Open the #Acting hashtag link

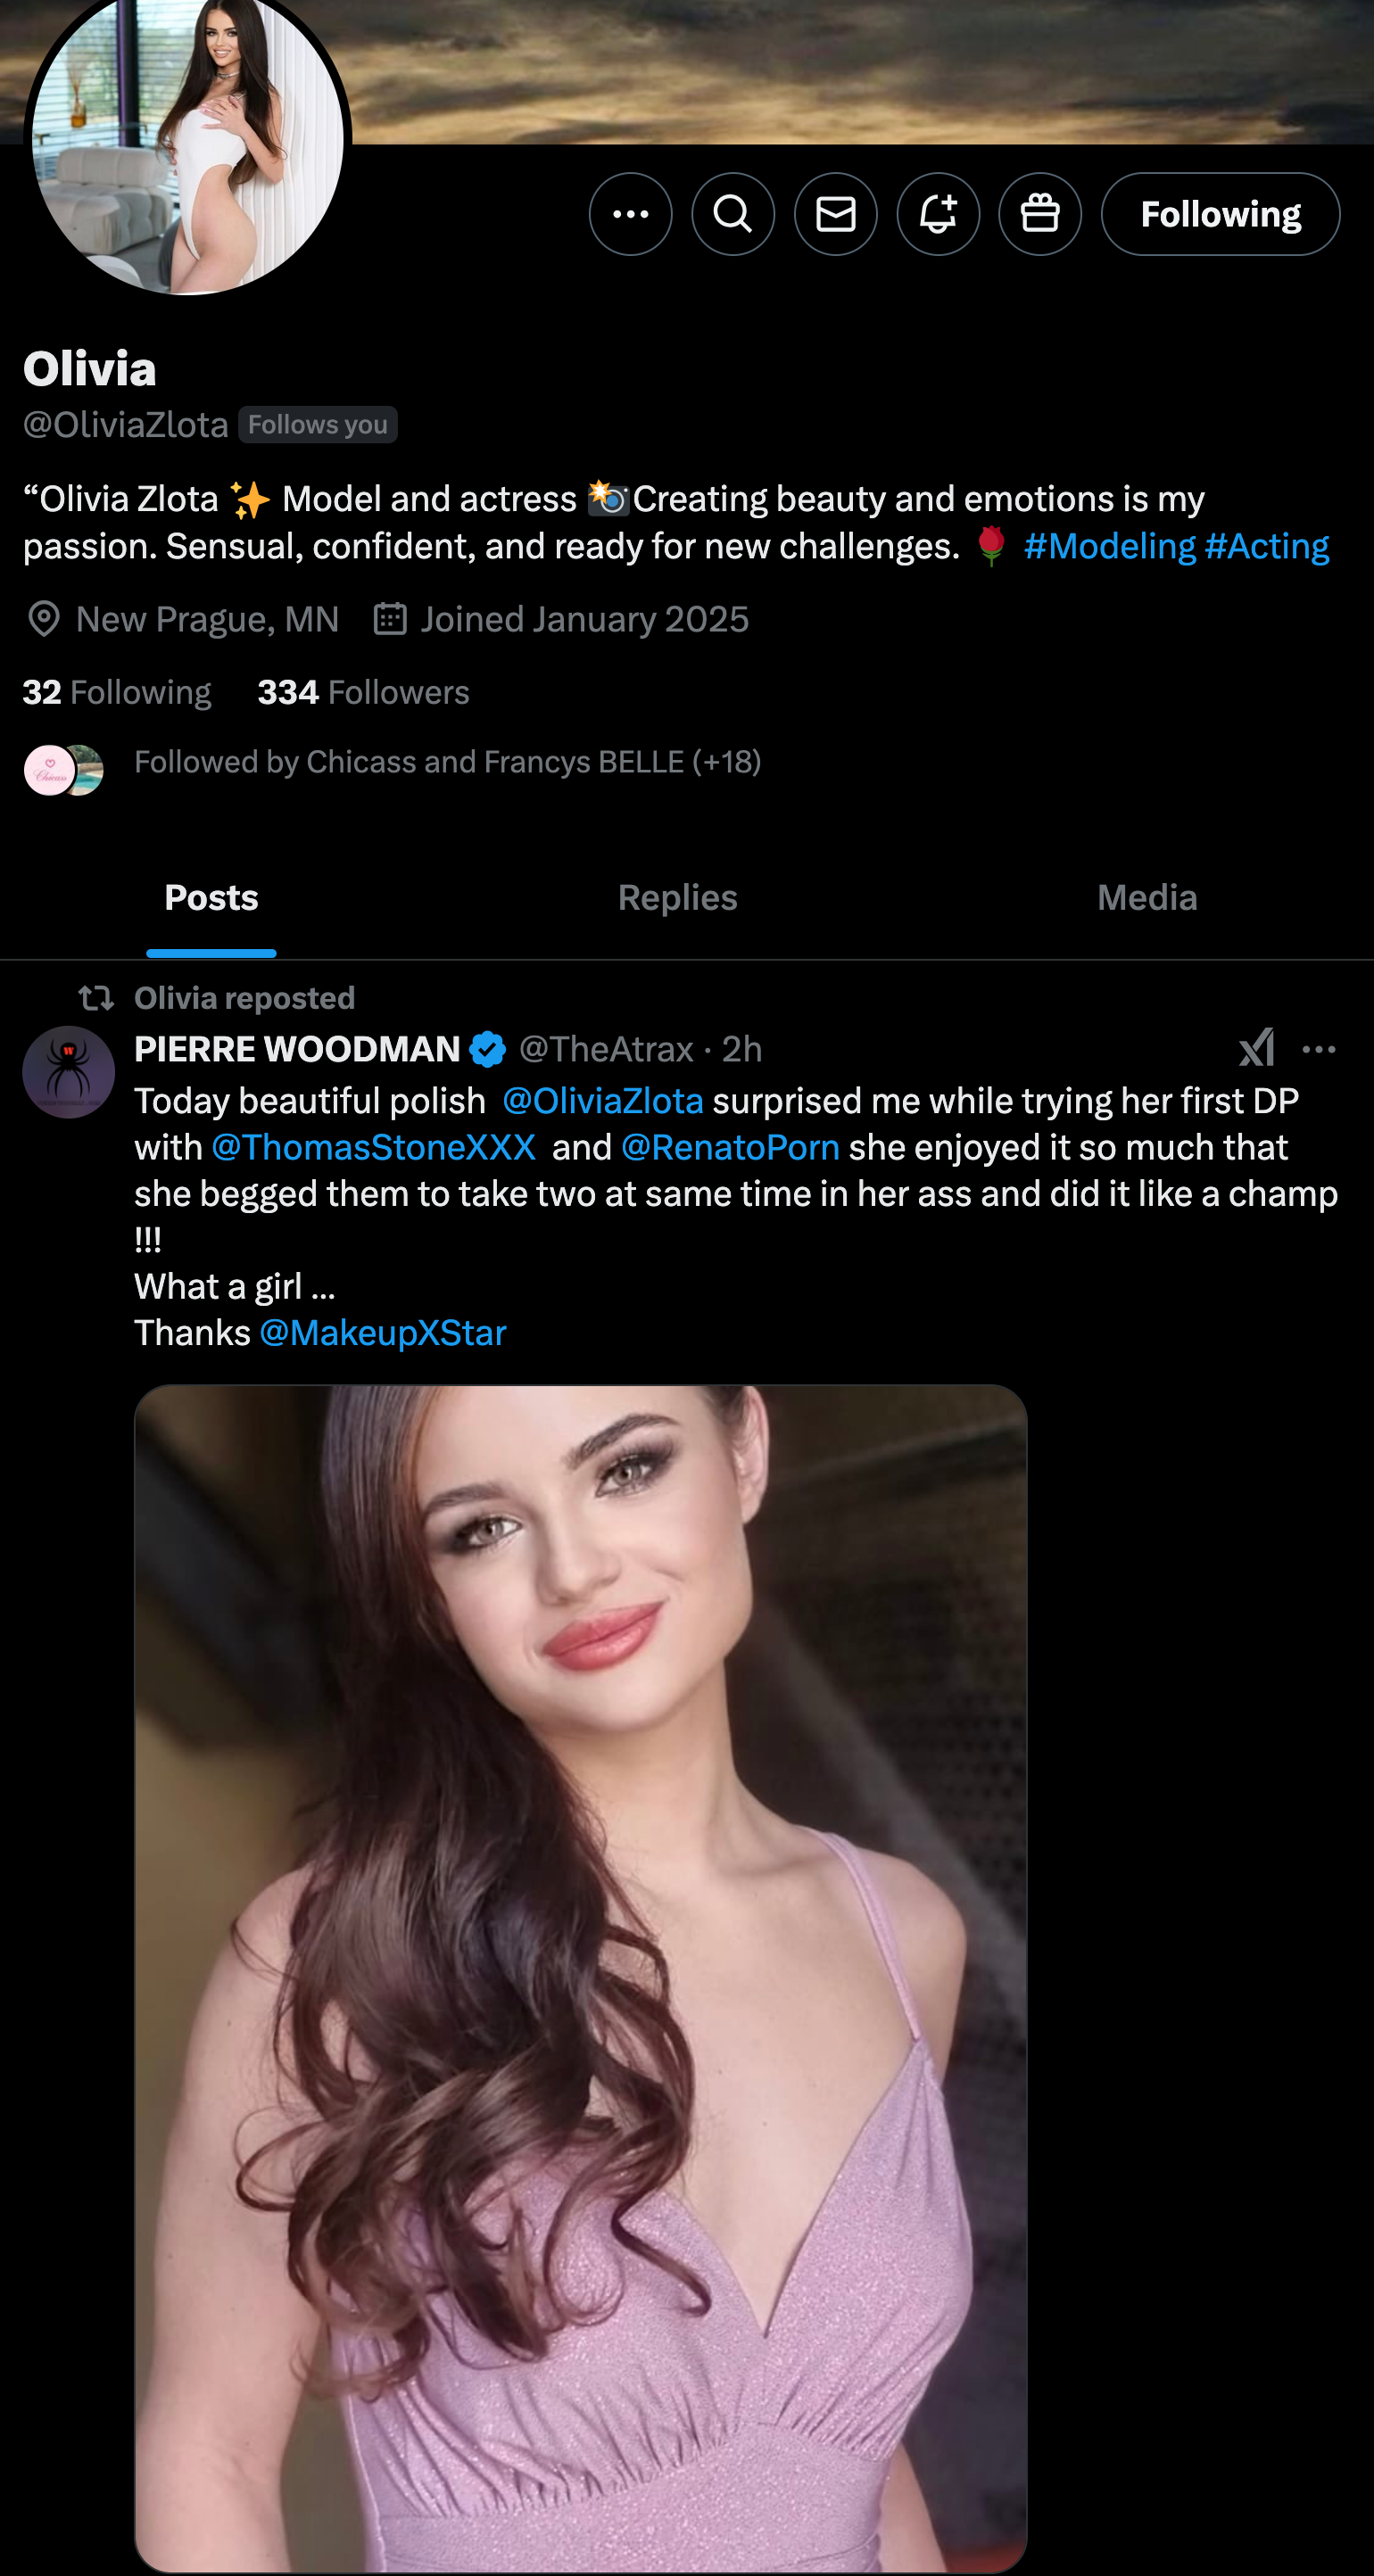pyautogui.click(x=1267, y=546)
